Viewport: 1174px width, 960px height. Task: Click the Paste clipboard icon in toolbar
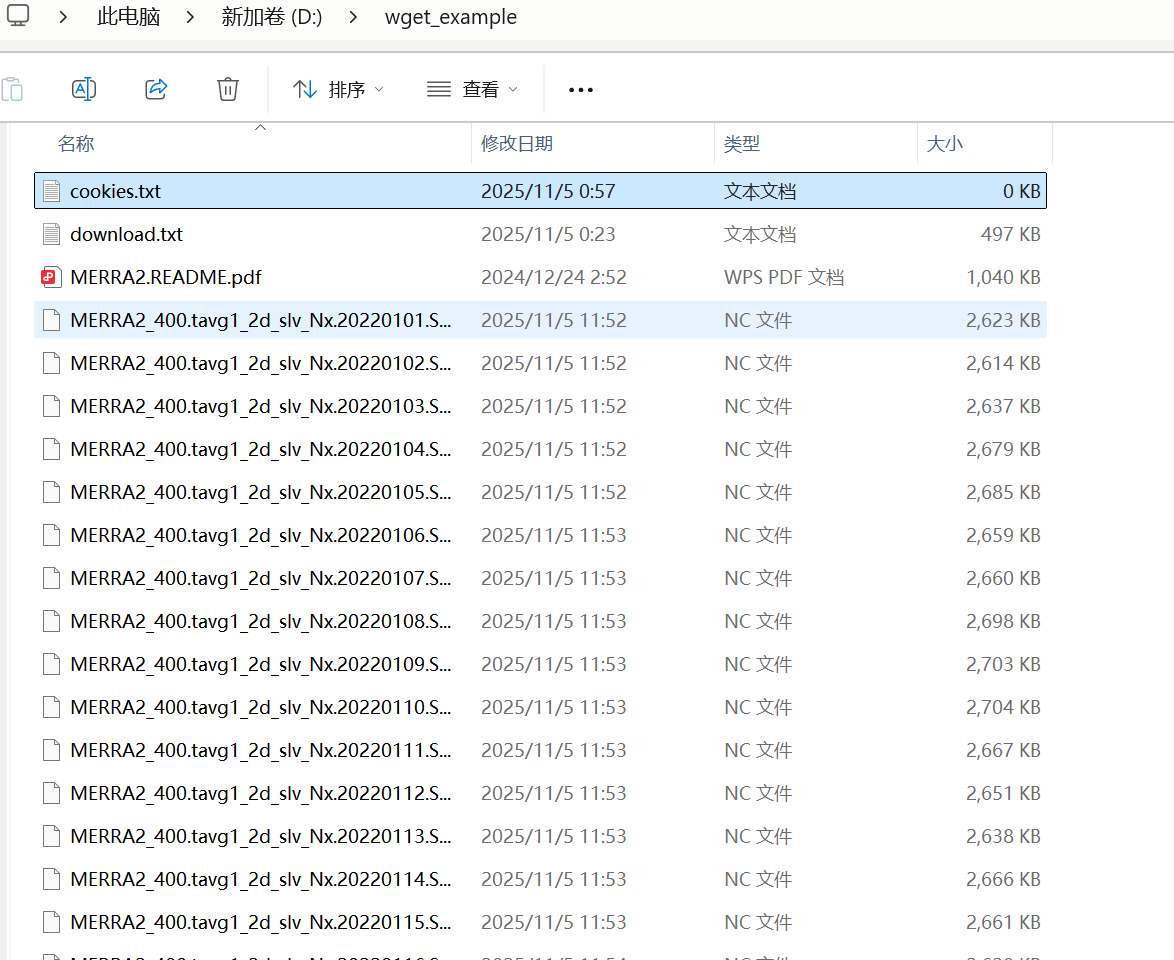tap(13, 89)
